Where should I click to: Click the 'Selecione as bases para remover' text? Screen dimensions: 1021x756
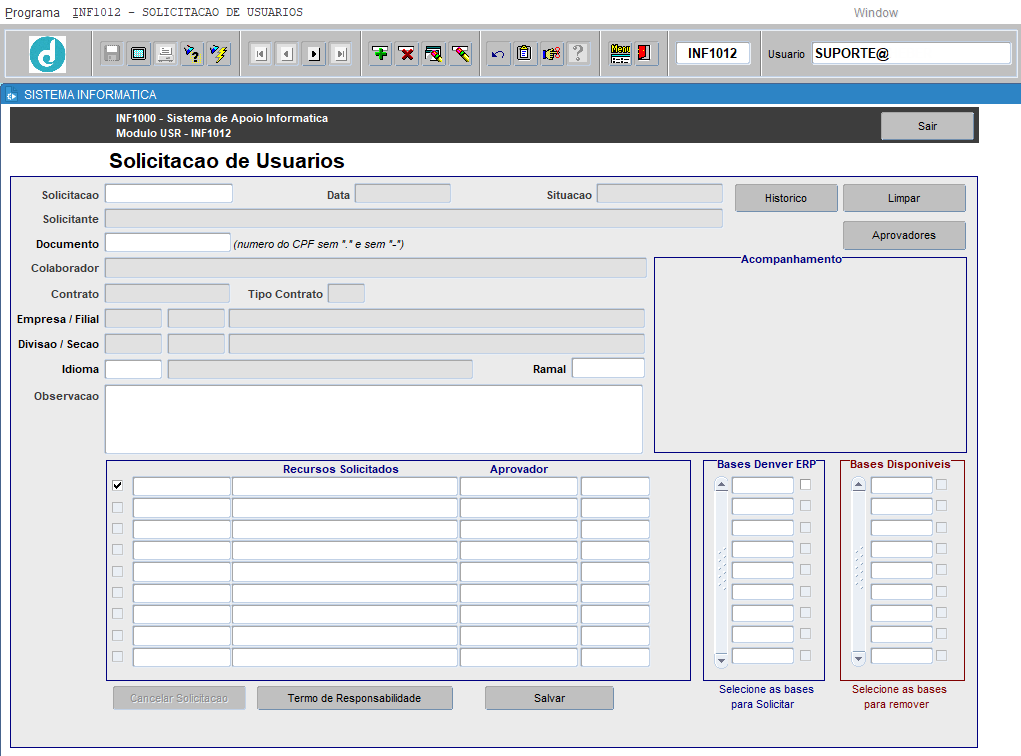899,697
